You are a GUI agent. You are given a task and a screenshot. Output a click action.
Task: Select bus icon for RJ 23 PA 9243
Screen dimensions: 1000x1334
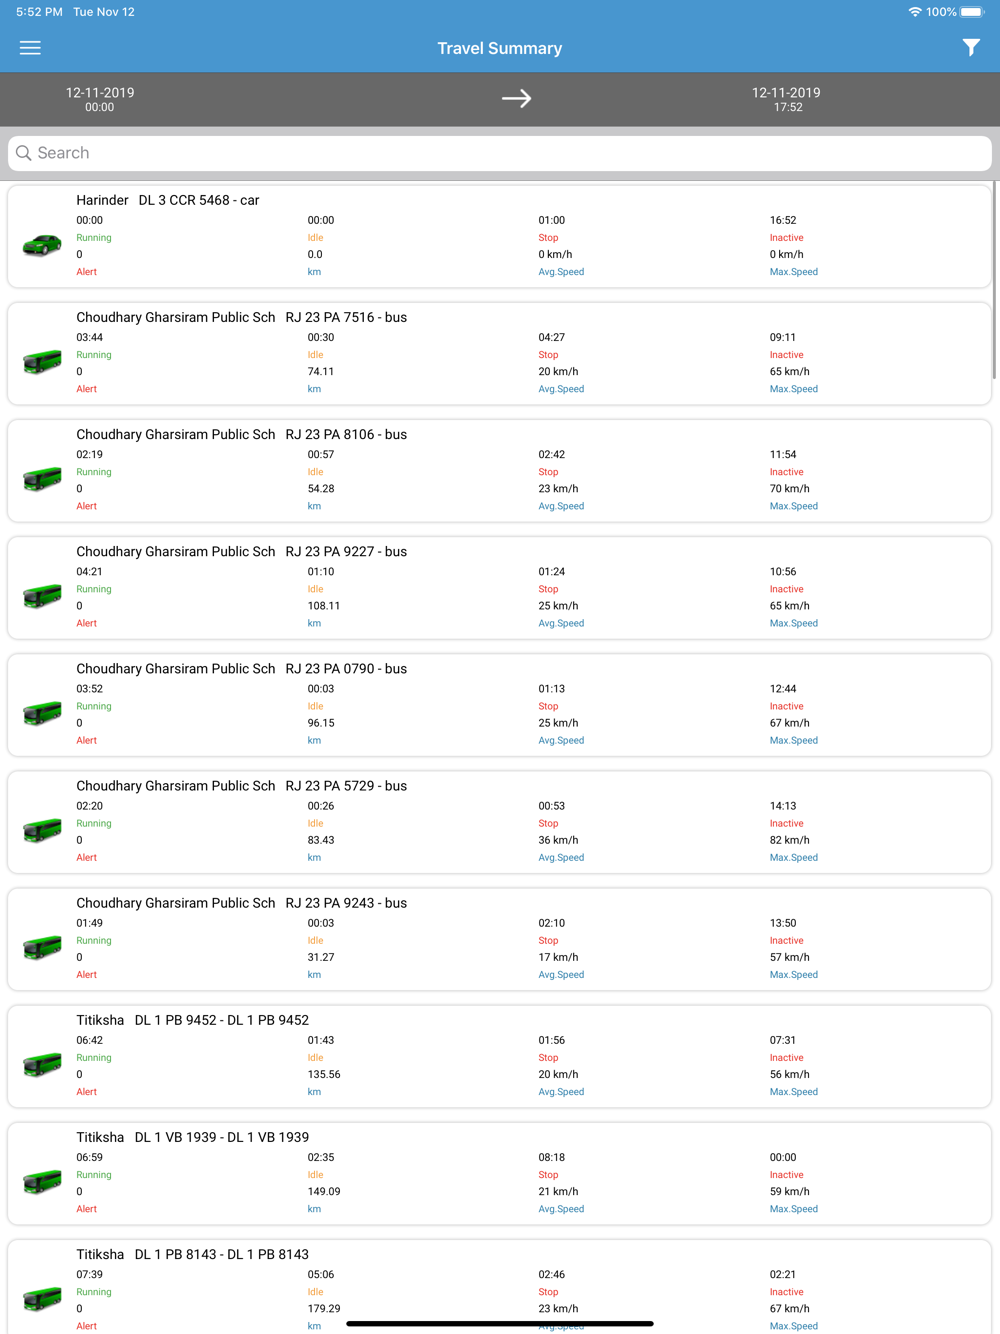pos(42,947)
